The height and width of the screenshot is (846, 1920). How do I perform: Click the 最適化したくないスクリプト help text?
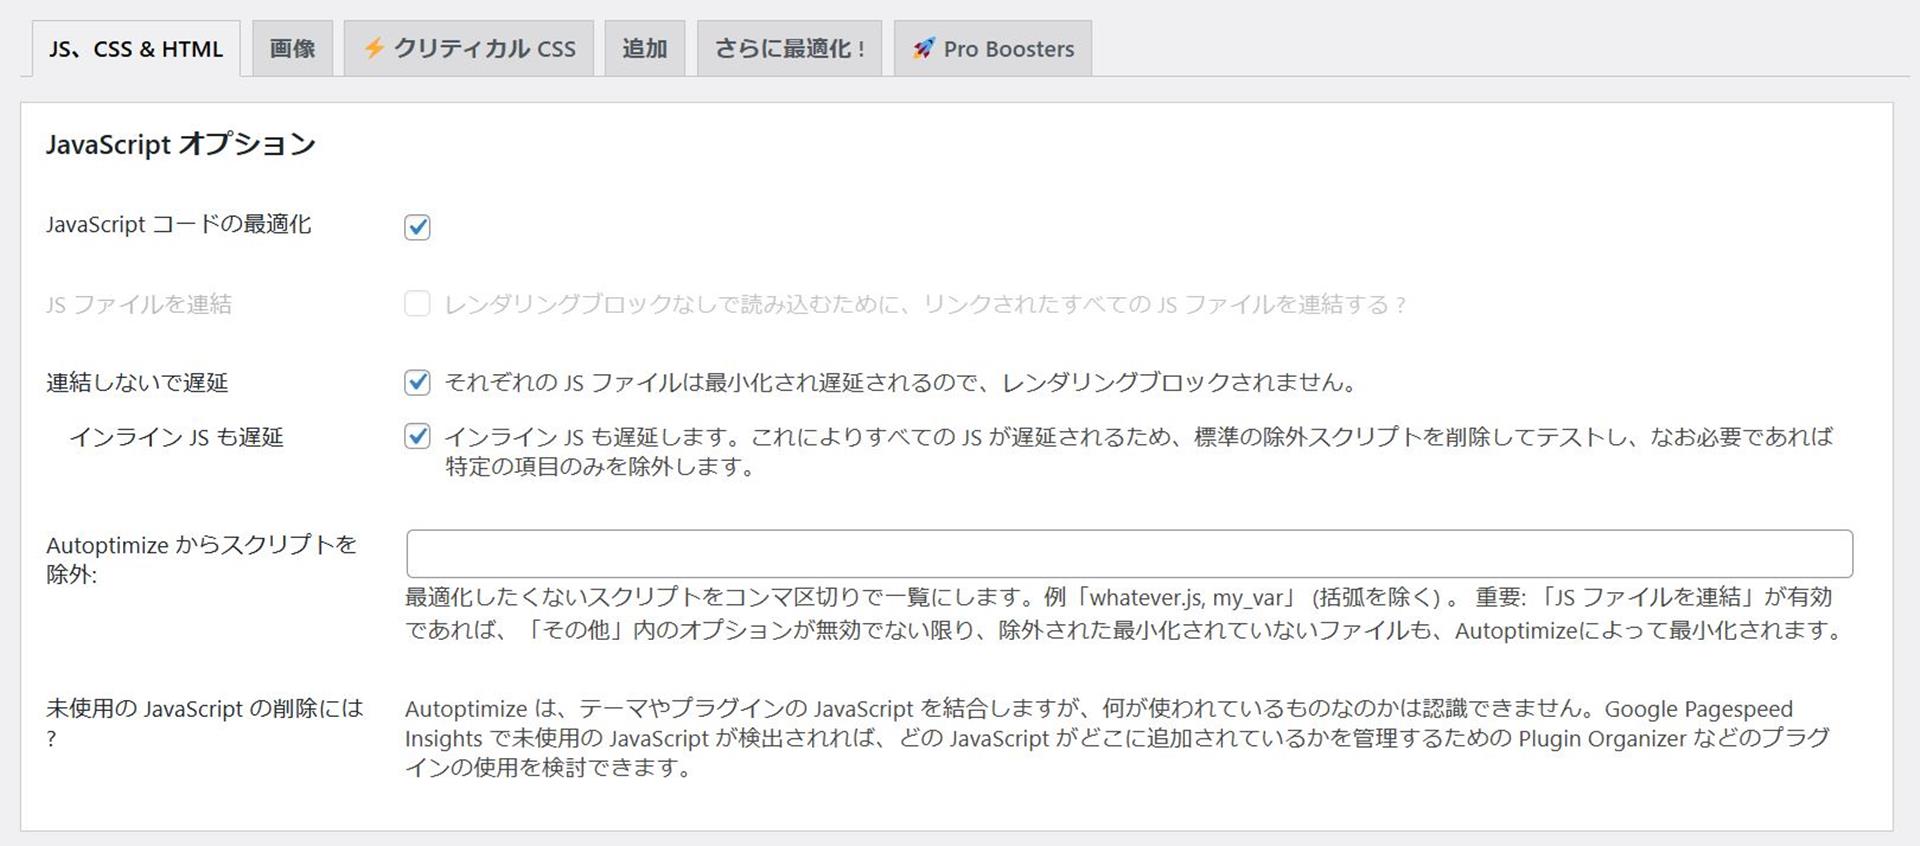coord(1124,613)
